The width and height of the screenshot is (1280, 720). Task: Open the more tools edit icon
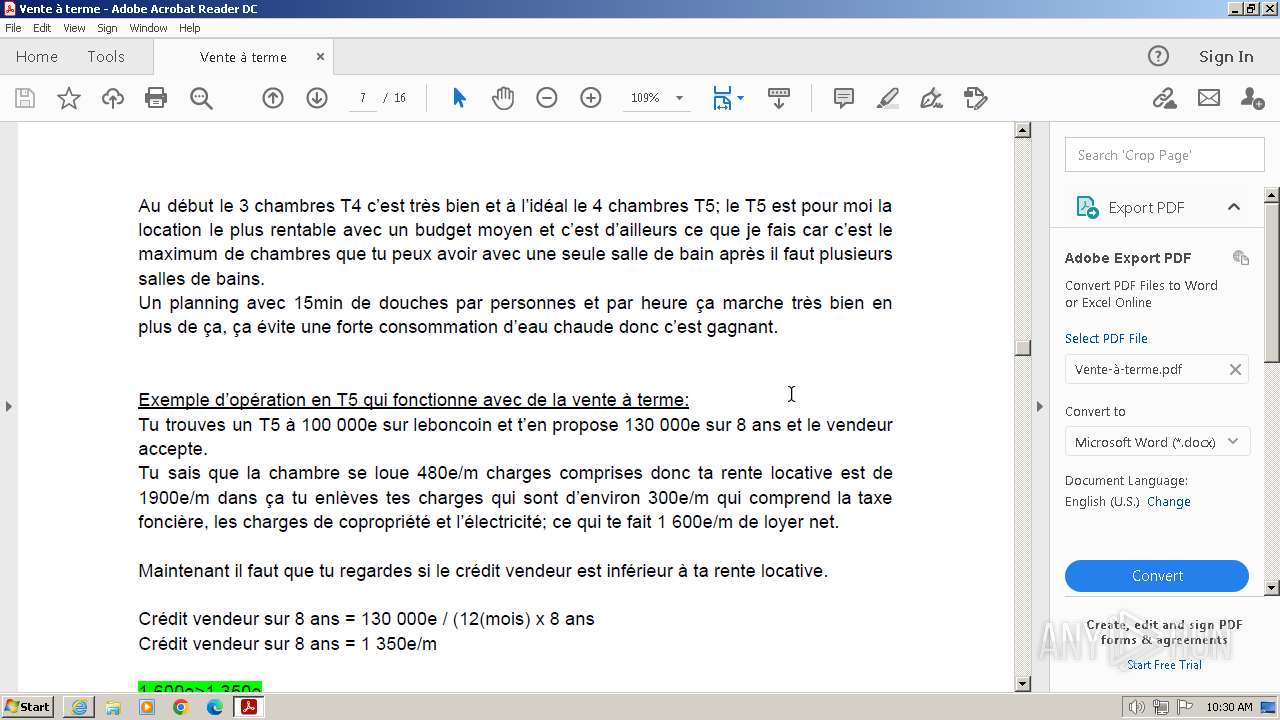tap(975, 98)
